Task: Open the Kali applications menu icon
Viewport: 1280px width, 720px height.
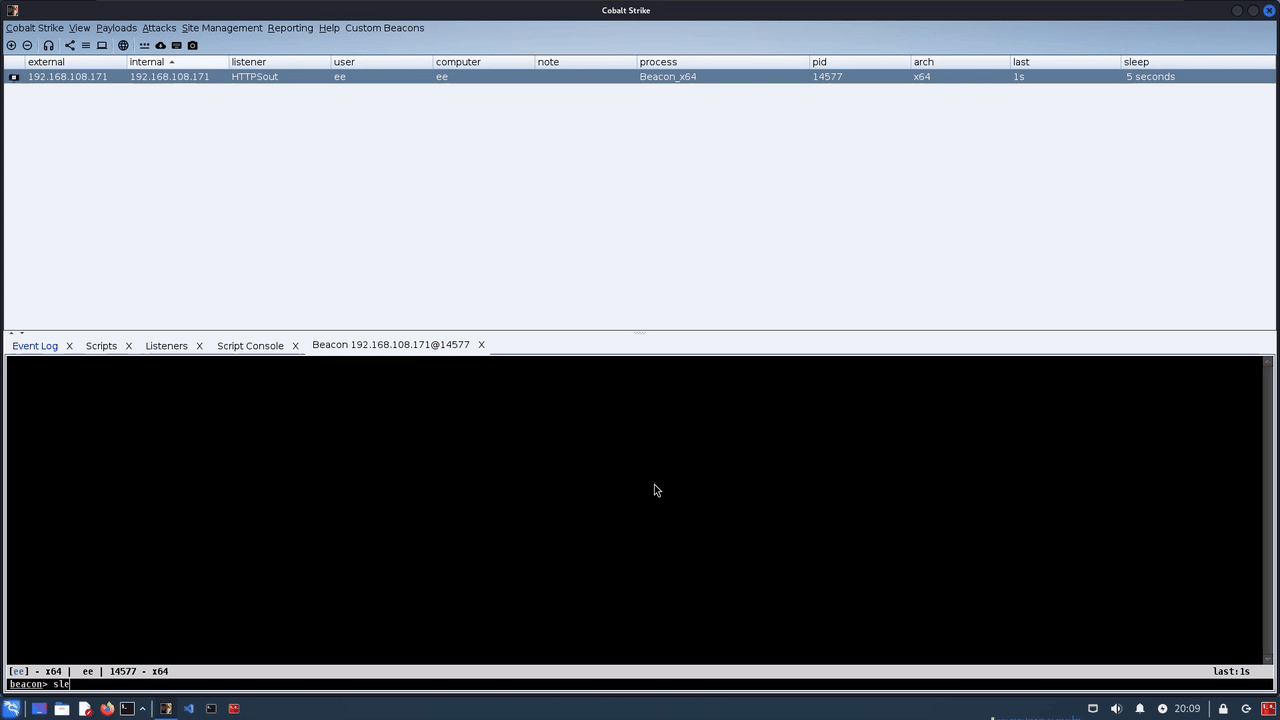Action: pos(11,709)
